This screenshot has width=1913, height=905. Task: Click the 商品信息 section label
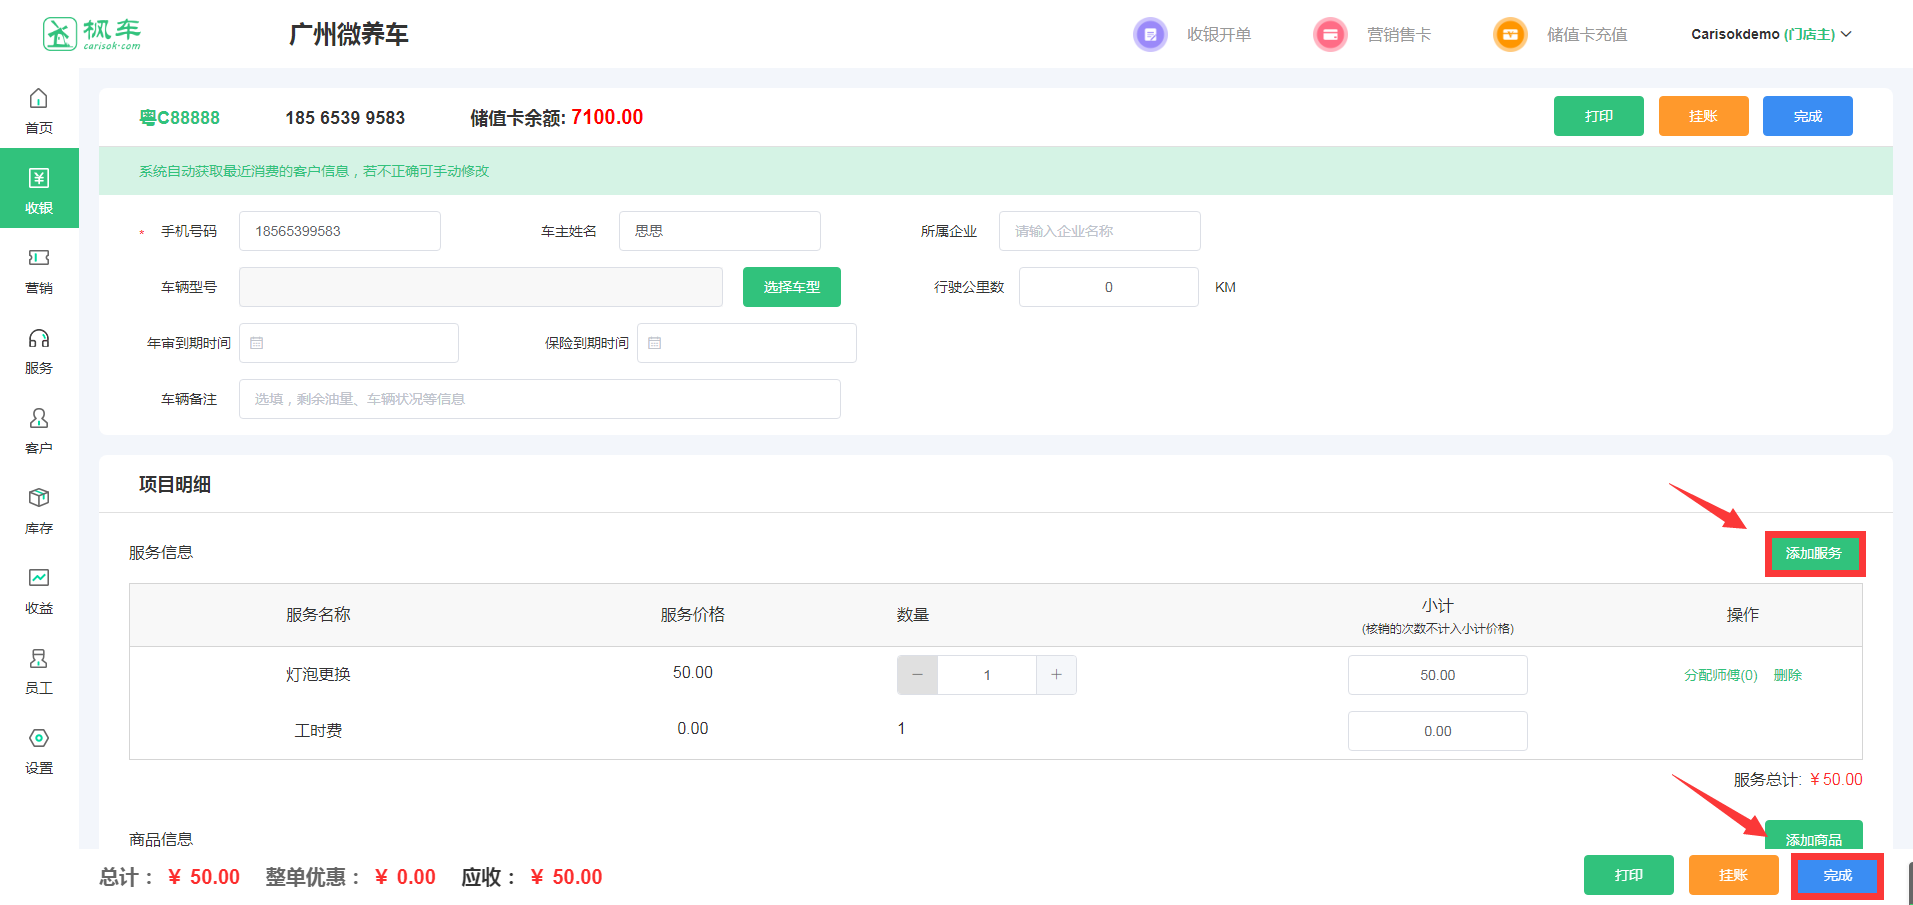[x=161, y=839]
